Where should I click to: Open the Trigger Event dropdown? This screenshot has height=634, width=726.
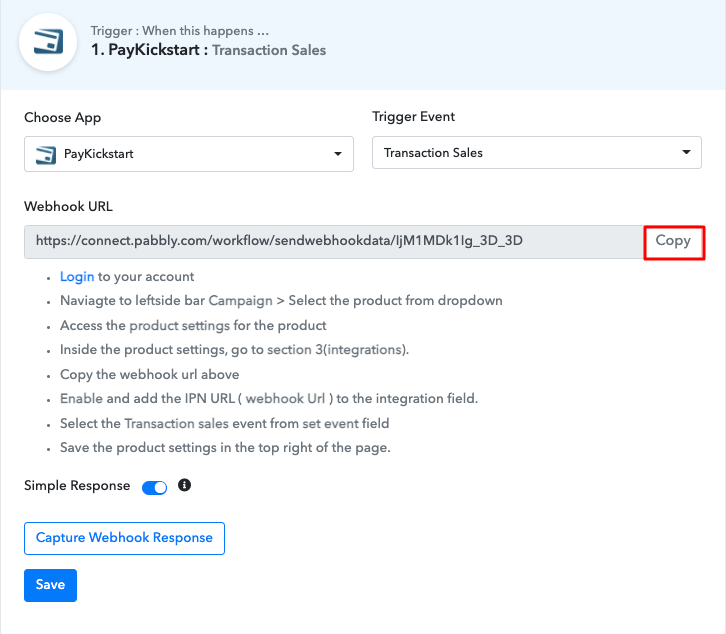click(x=537, y=152)
